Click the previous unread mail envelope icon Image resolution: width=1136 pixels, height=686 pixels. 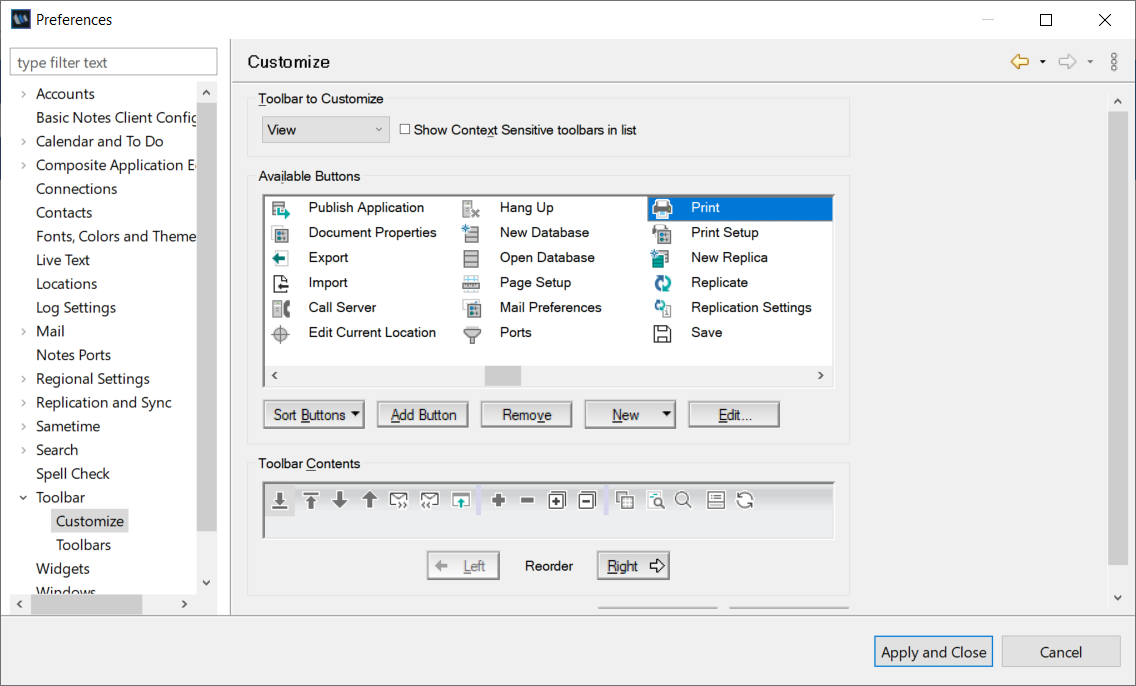click(430, 500)
